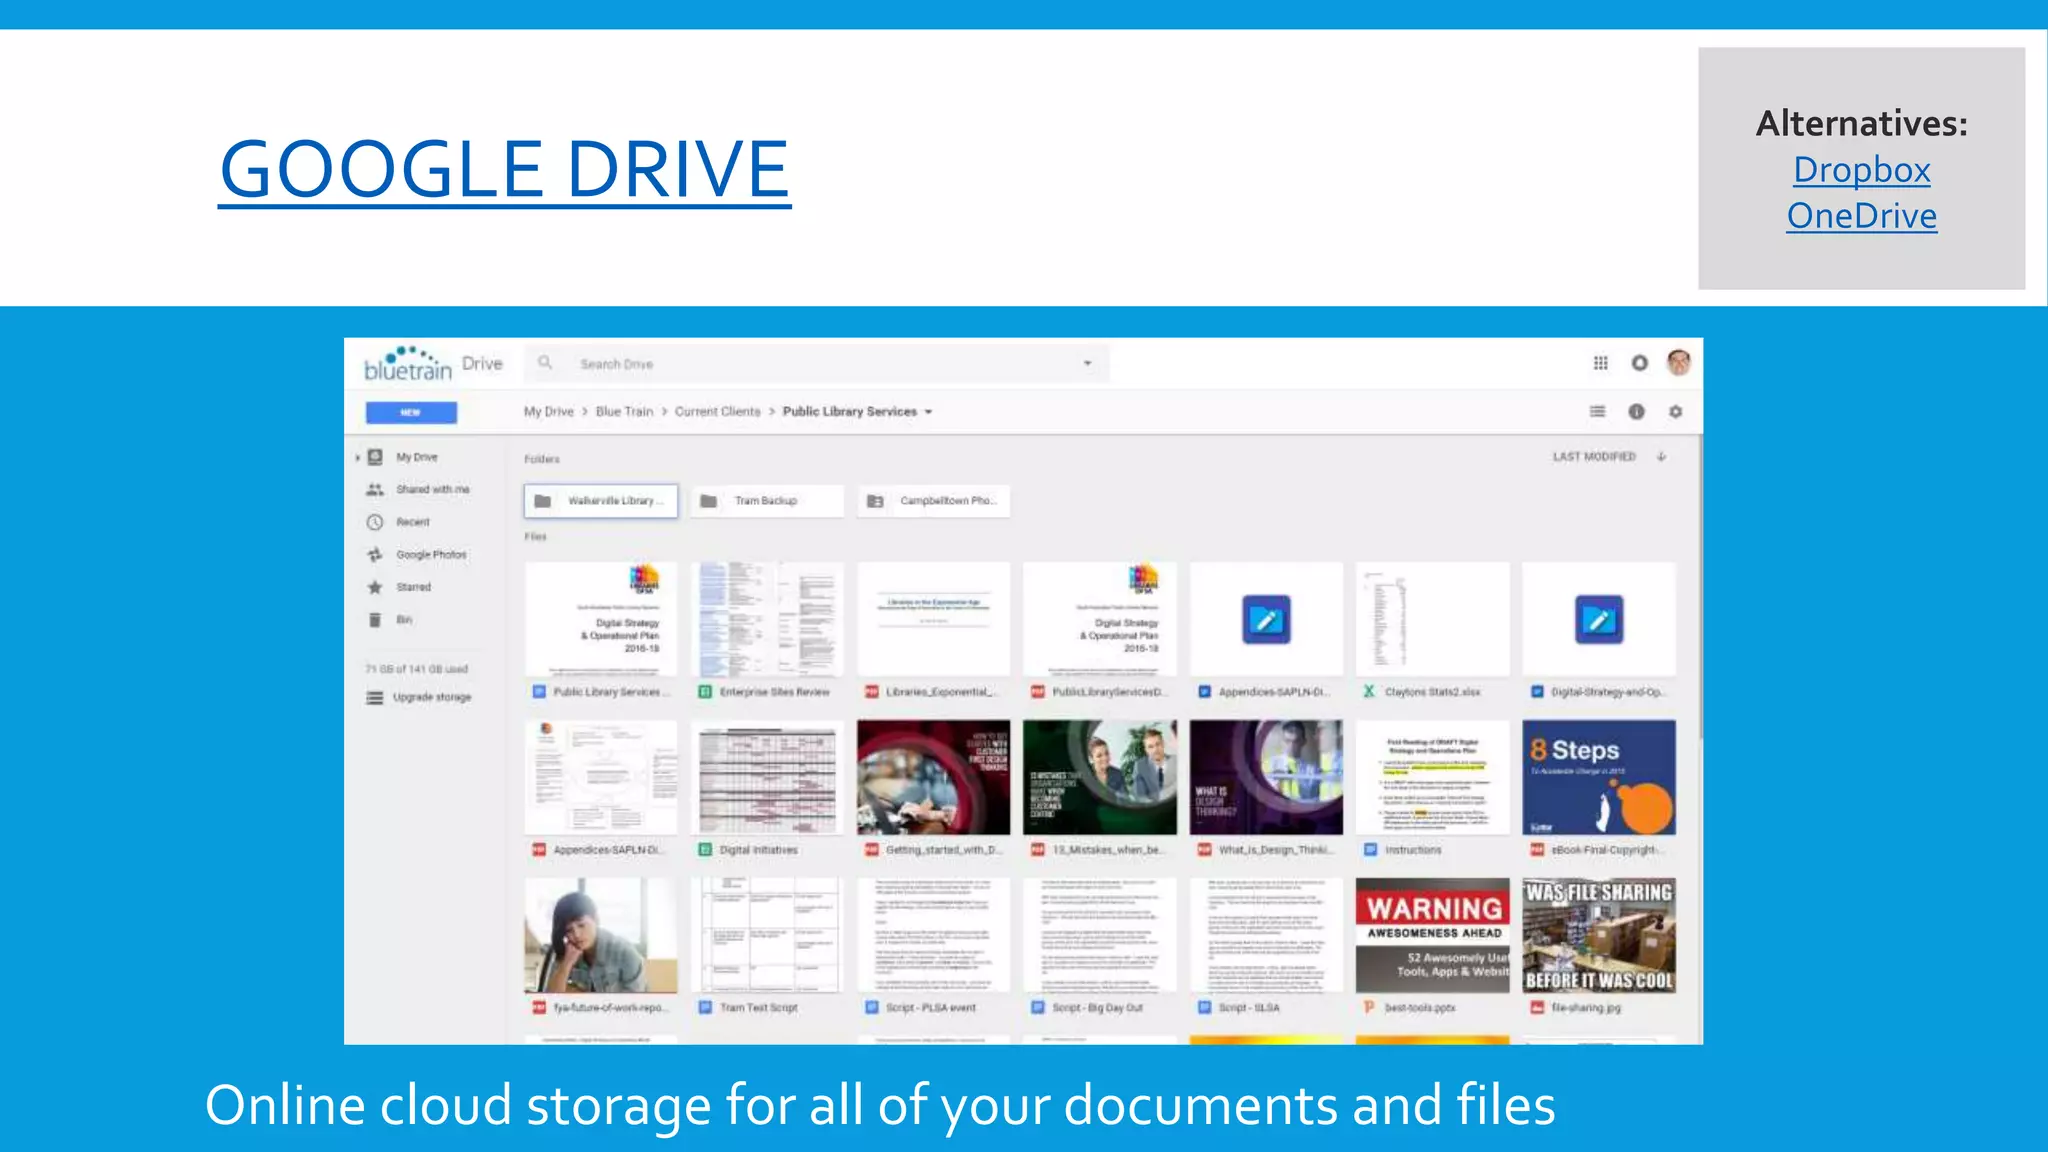Click the Shared with me people icon
Screen dimensions: 2048x1152
[x=375, y=490]
